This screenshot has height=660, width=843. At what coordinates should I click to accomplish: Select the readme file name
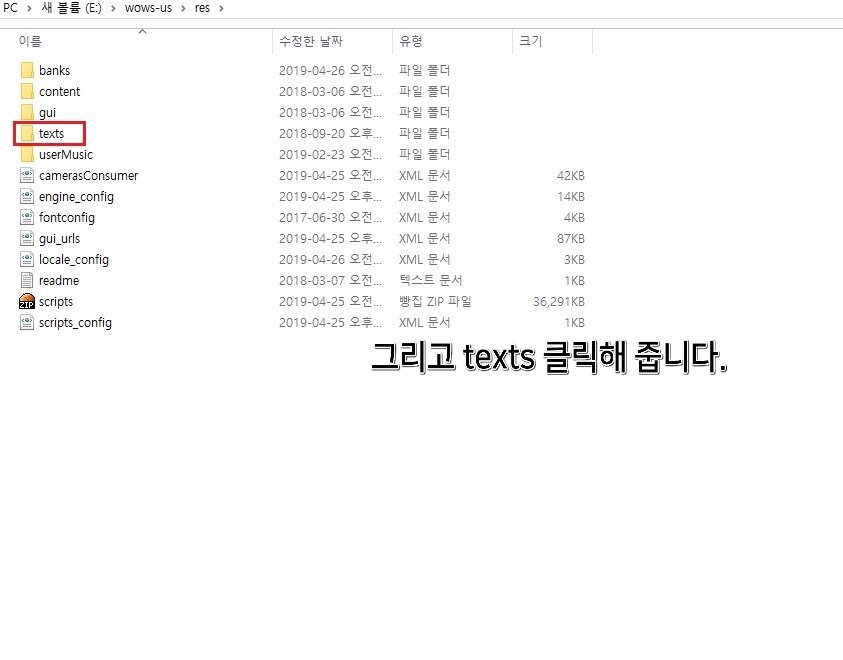pos(59,280)
